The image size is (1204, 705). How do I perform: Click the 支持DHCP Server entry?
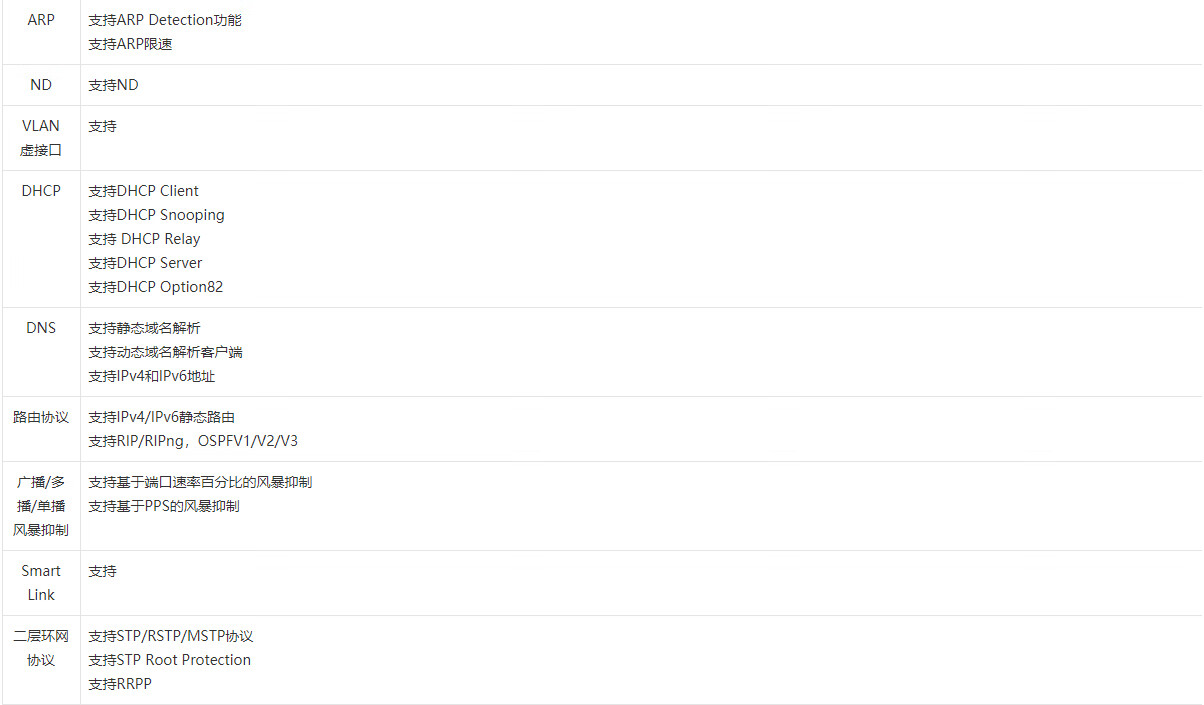pos(145,263)
